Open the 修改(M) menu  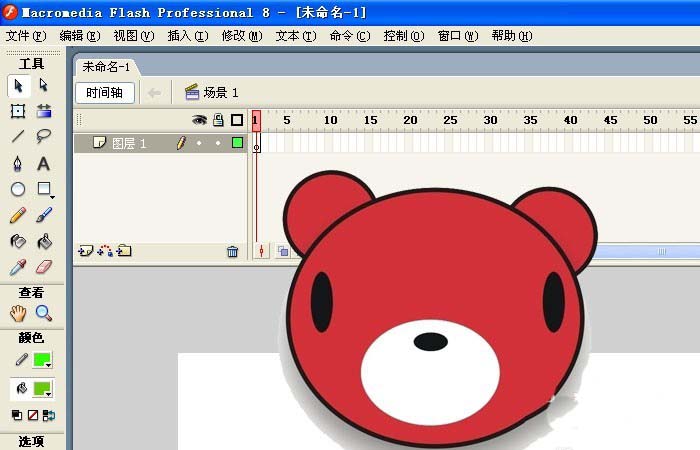[242, 36]
